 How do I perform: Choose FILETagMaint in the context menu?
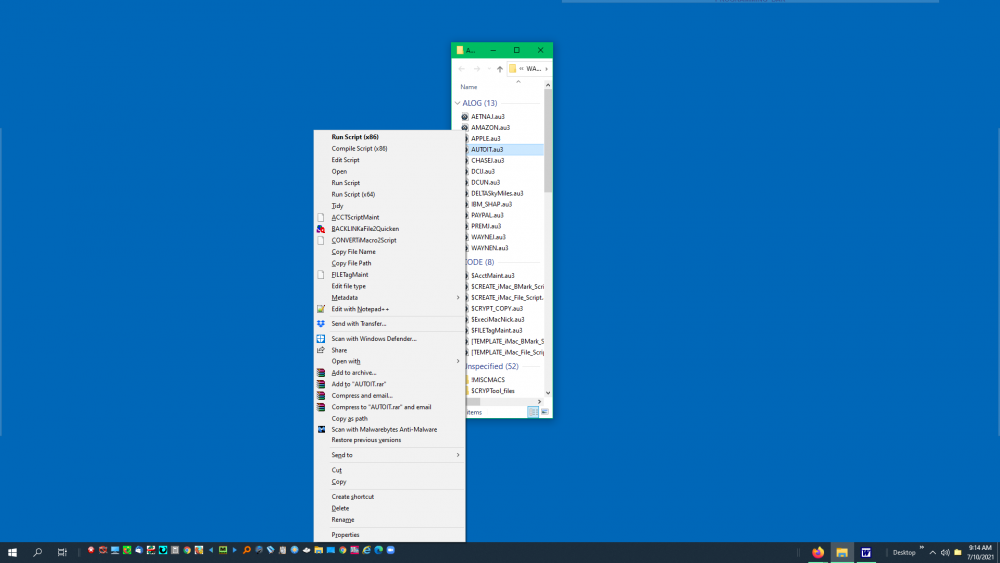[389, 274]
